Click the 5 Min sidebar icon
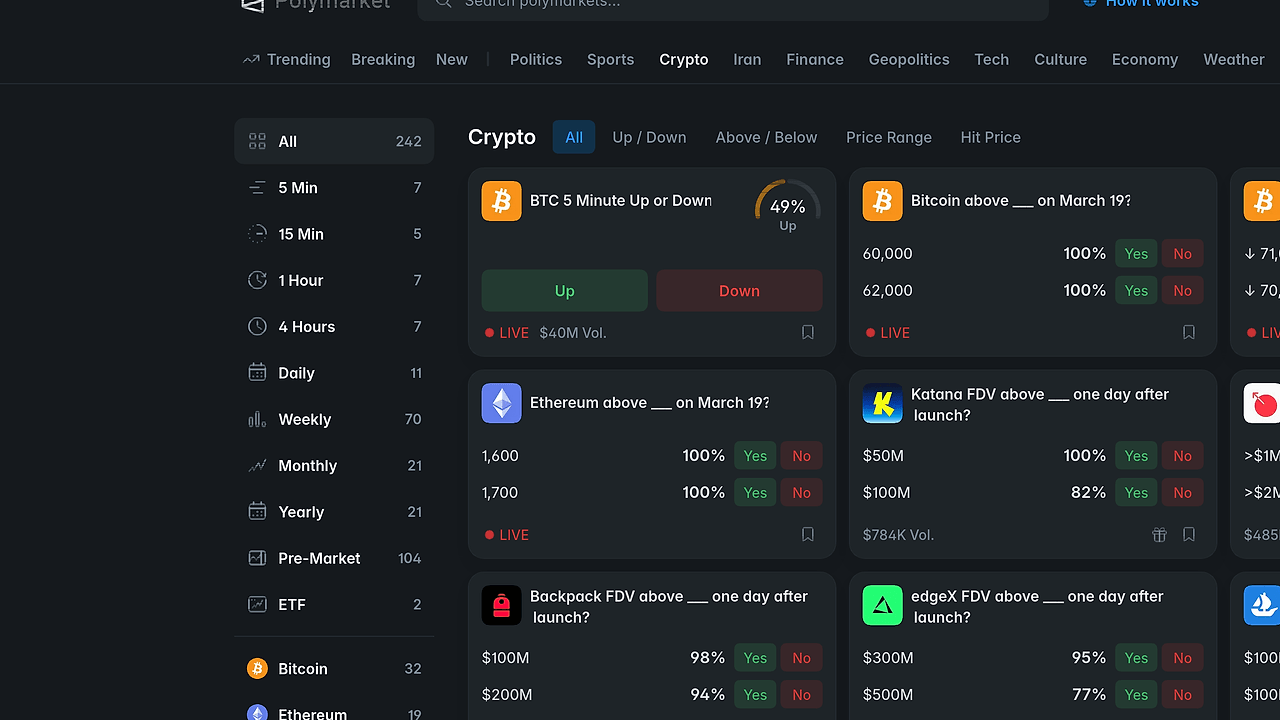Viewport: 1280px width, 720px height. [257, 187]
